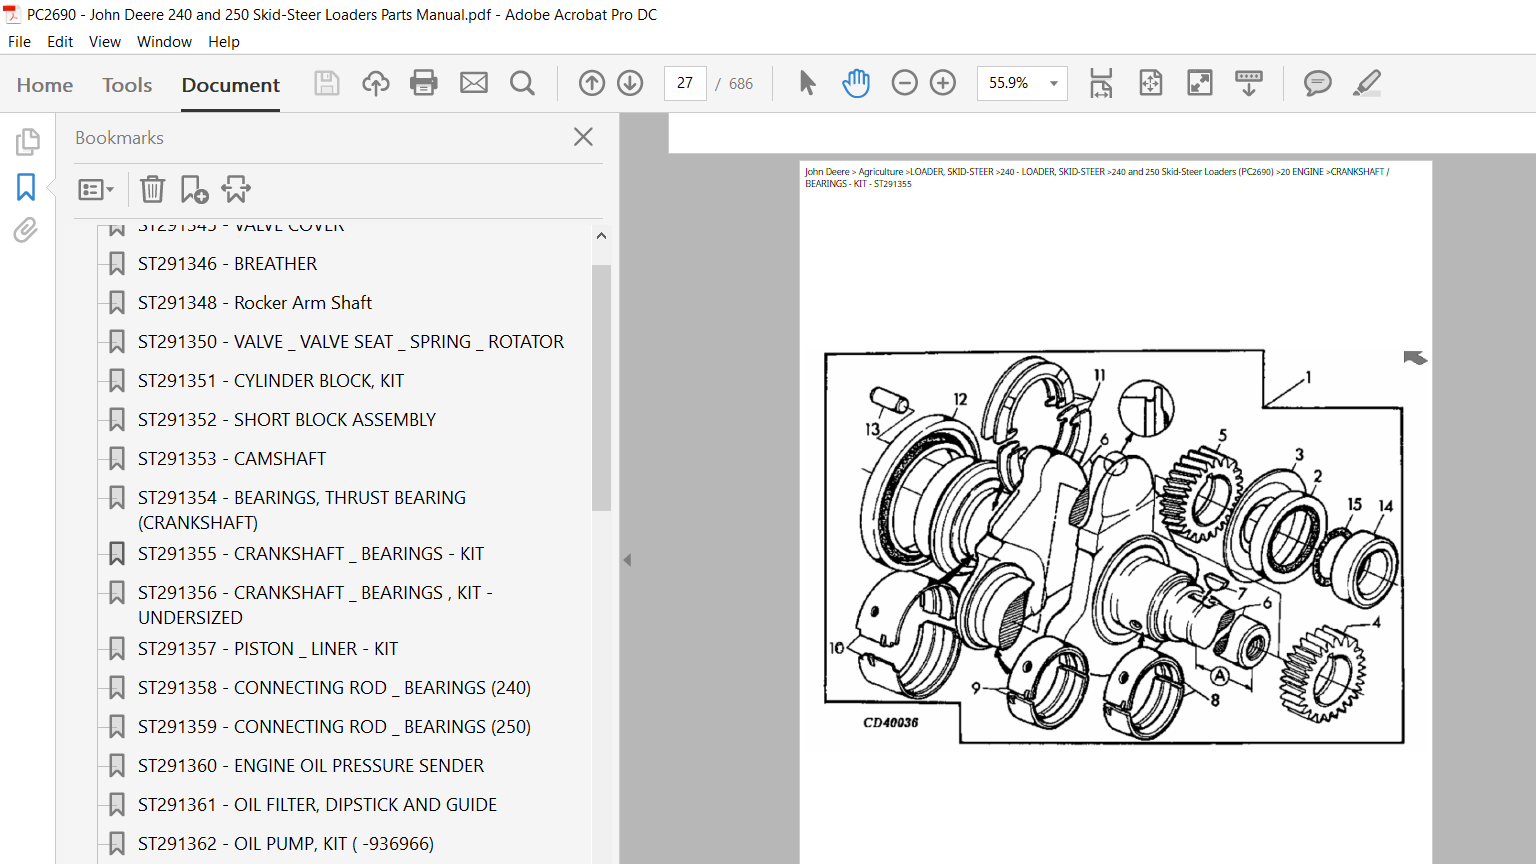
Task: Open ST291362 - OIL PUMP, KIT bookmark
Action: (x=286, y=844)
